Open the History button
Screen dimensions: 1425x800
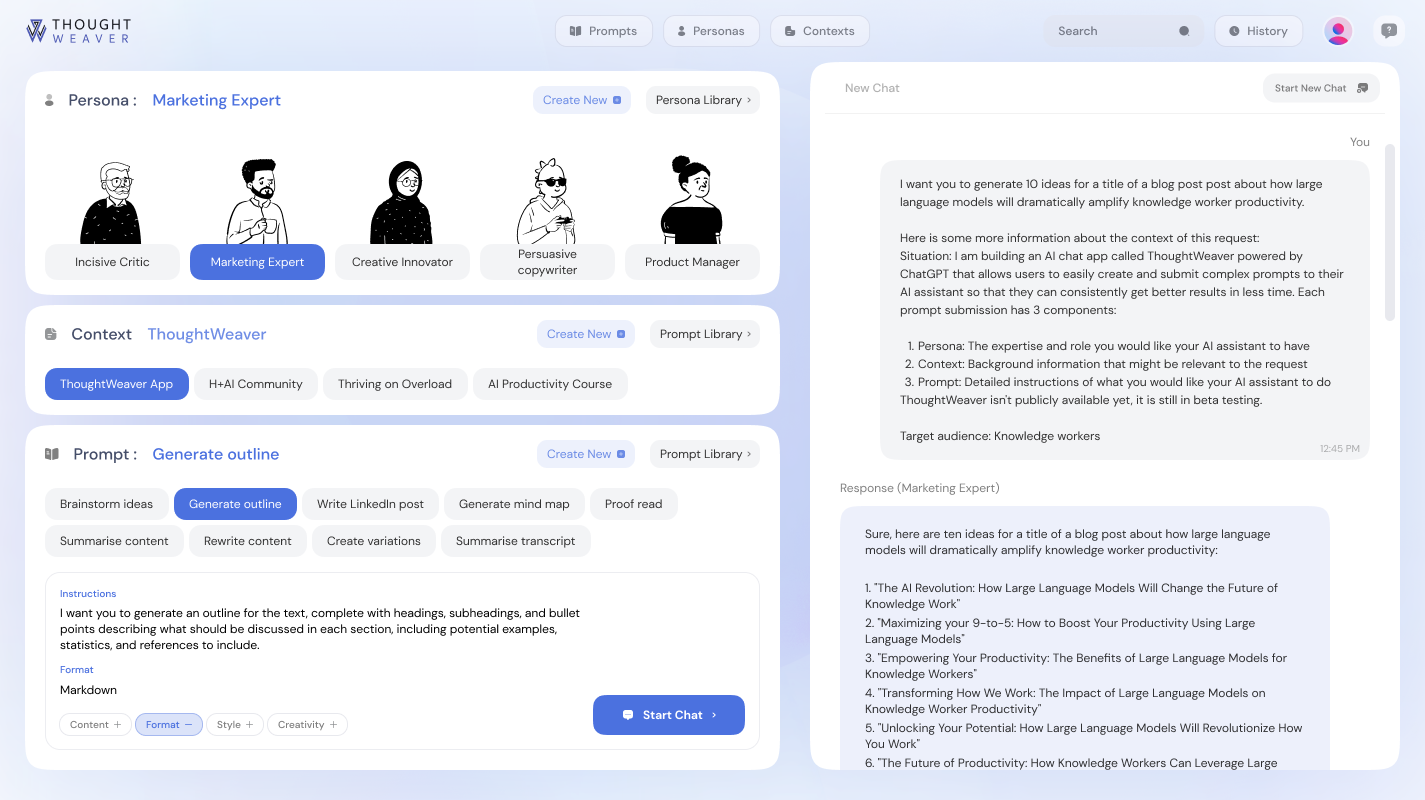coord(1258,31)
